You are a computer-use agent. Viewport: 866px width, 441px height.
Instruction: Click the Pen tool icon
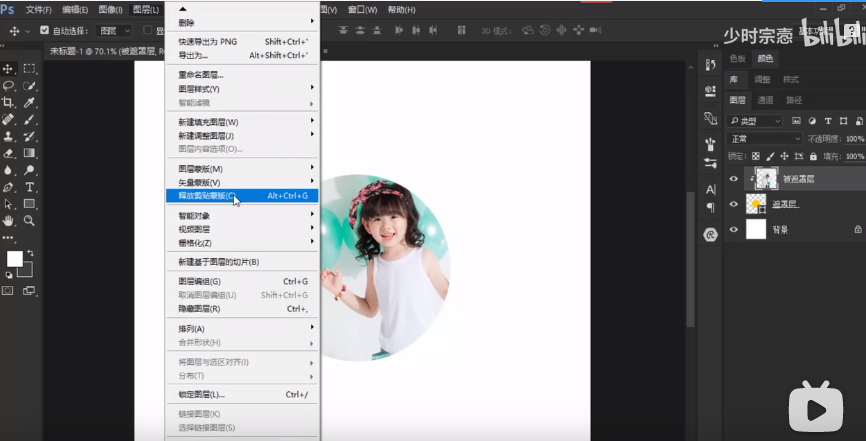pos(9,187)
